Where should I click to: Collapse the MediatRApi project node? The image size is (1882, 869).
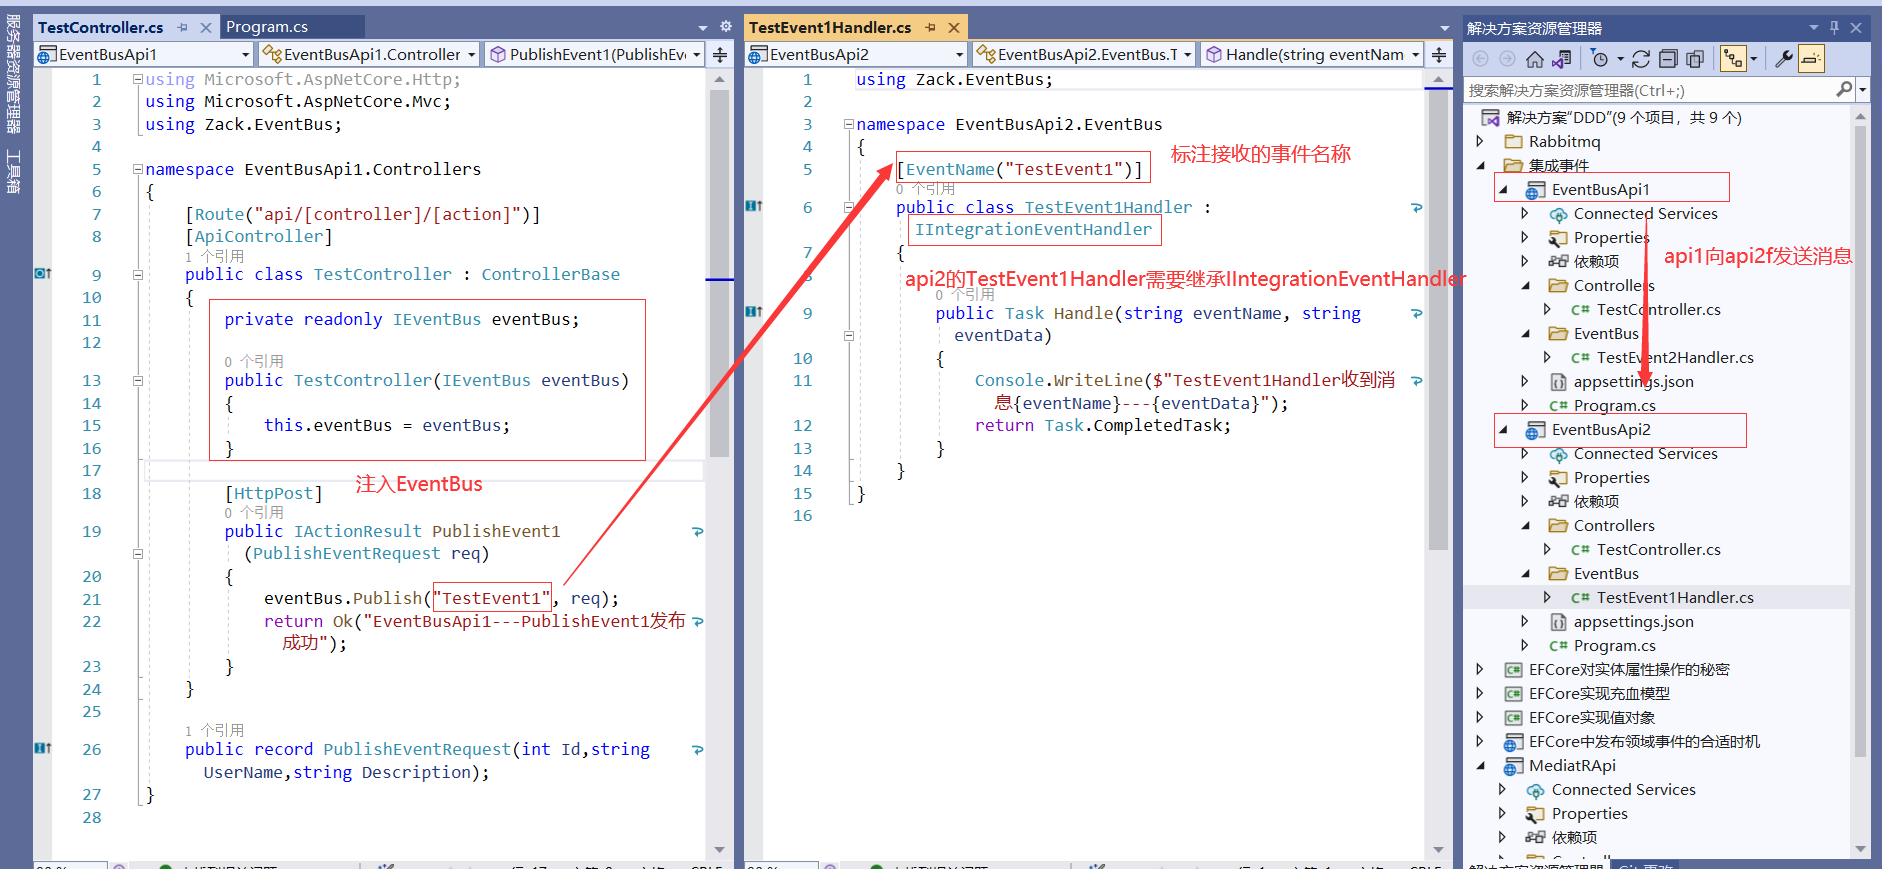tap(1481, 766)
